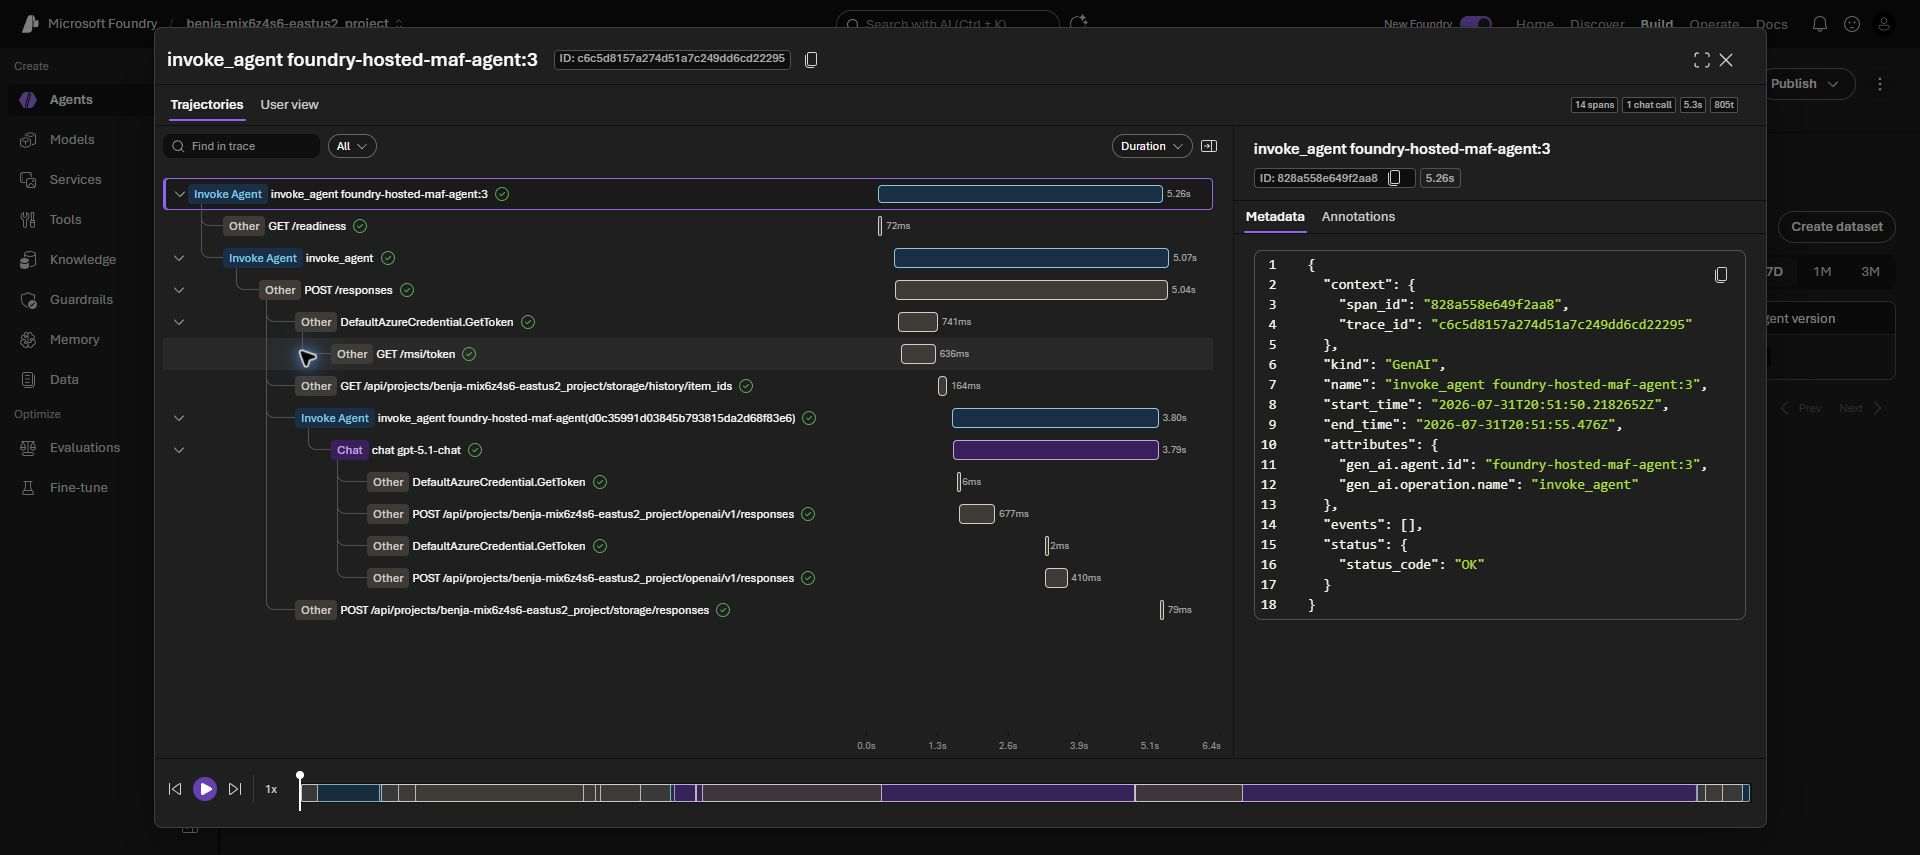This screenshot has height=855, width=1920.
Task: Open the feedback smiley icon
Action: (1852, 24)
